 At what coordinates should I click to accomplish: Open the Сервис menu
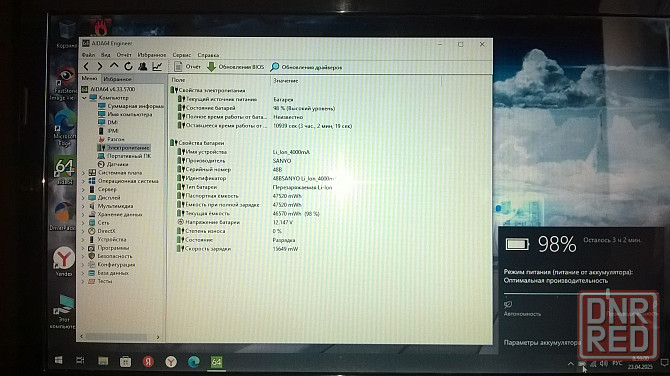click(182, 55)
